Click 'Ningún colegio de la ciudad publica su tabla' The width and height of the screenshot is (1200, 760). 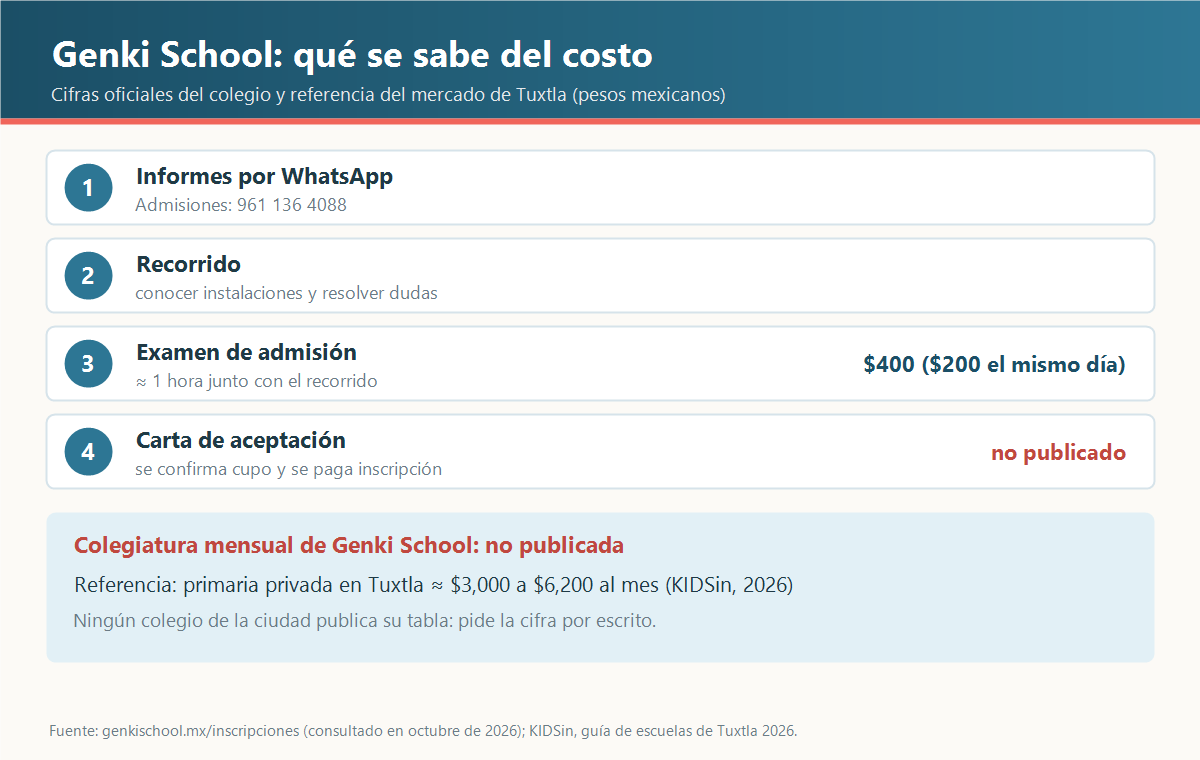click(364, 621)
